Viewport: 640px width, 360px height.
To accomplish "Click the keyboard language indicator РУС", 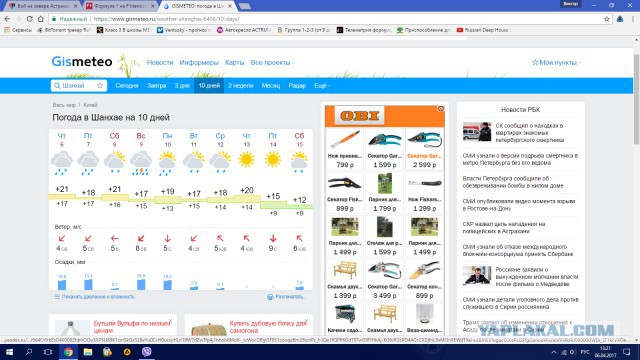I will [x=585, y=352].
